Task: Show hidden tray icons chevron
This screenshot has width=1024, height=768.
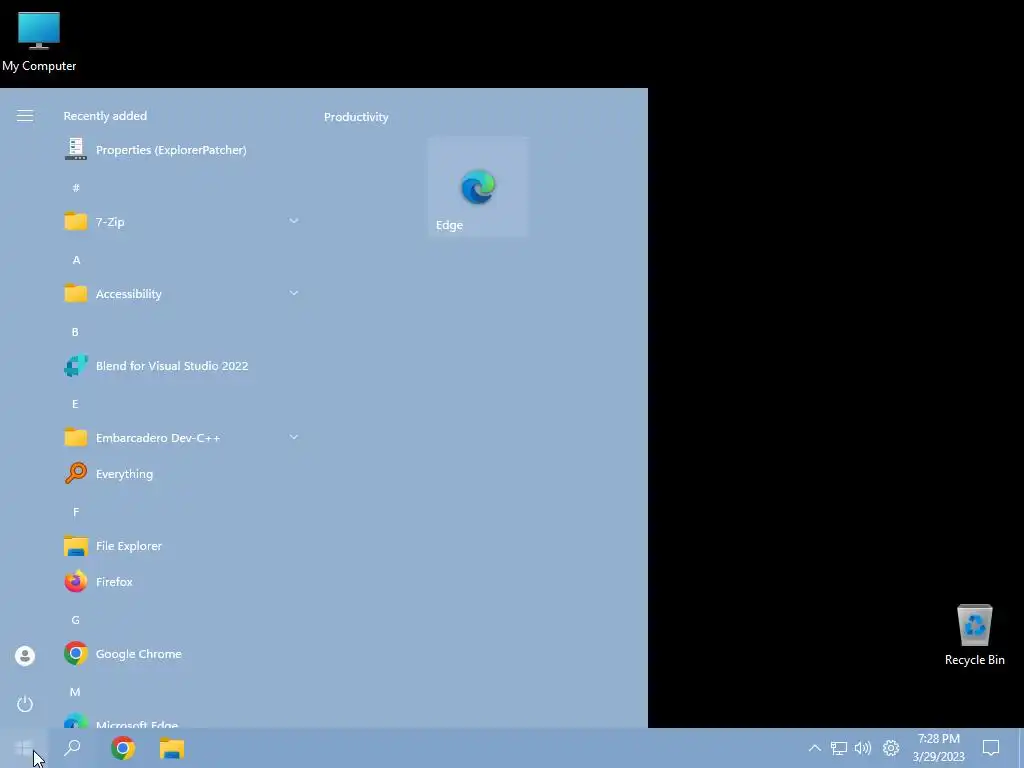Action: tap(814, 748)
